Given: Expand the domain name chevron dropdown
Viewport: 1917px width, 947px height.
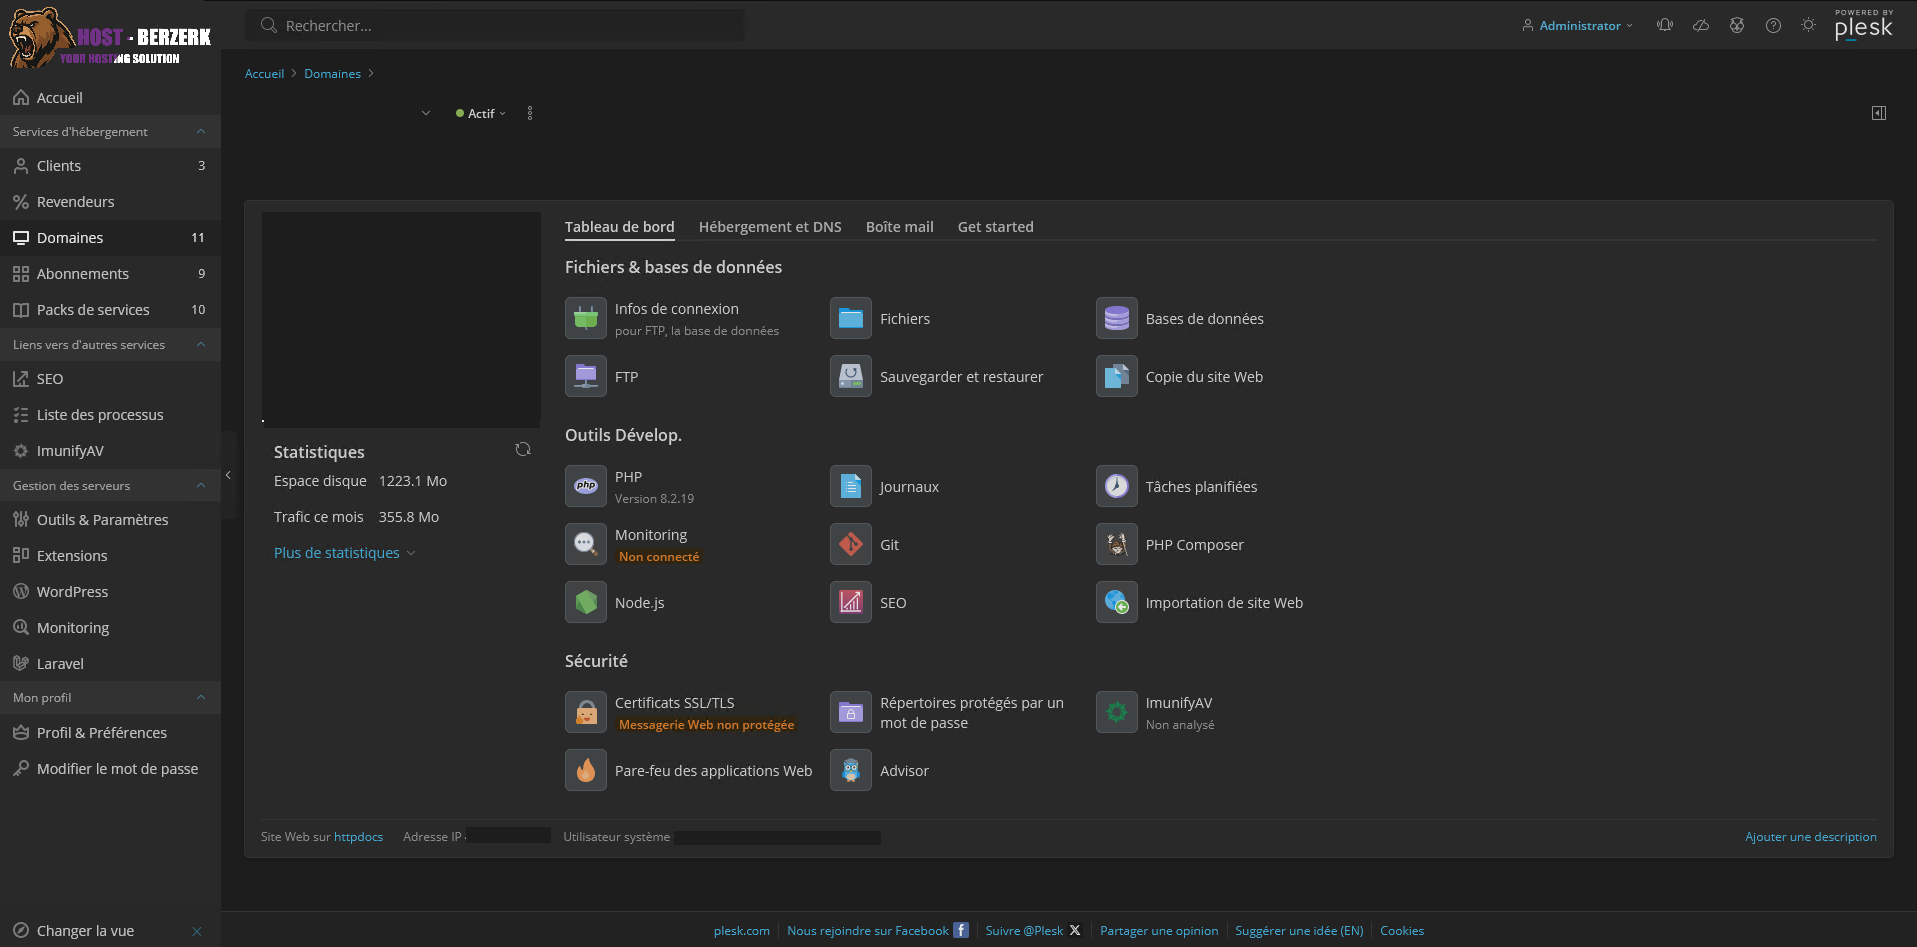Looking at the screenshot, I should pyautogui.click(x=426, y=113).
